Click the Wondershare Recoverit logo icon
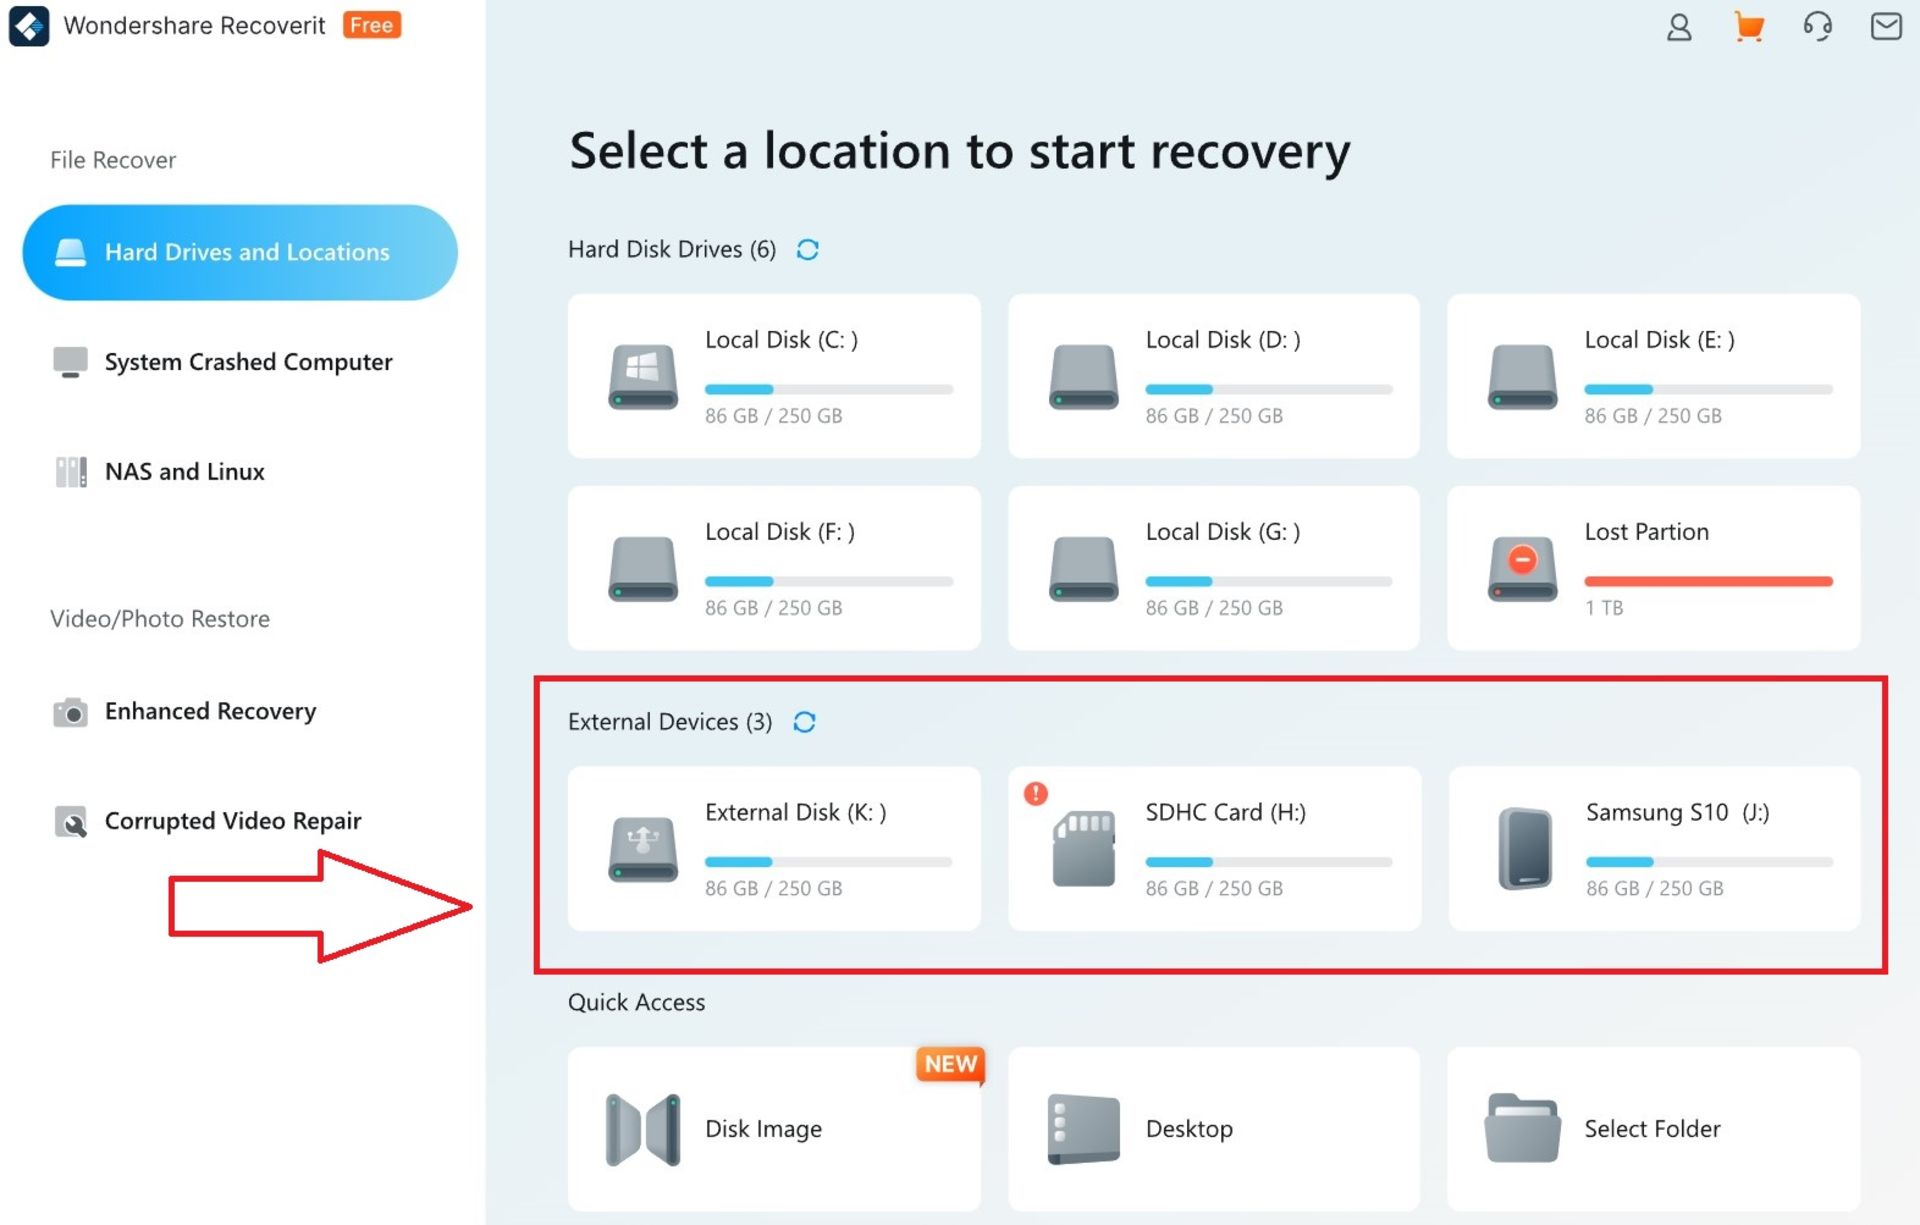 tap(29, 26)
